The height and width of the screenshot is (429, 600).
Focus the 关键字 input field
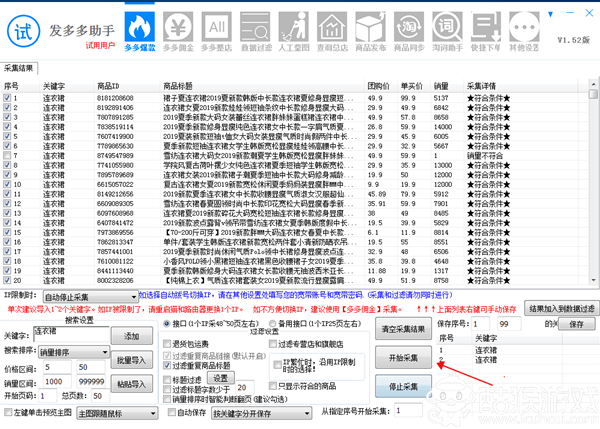click(71, 334)
